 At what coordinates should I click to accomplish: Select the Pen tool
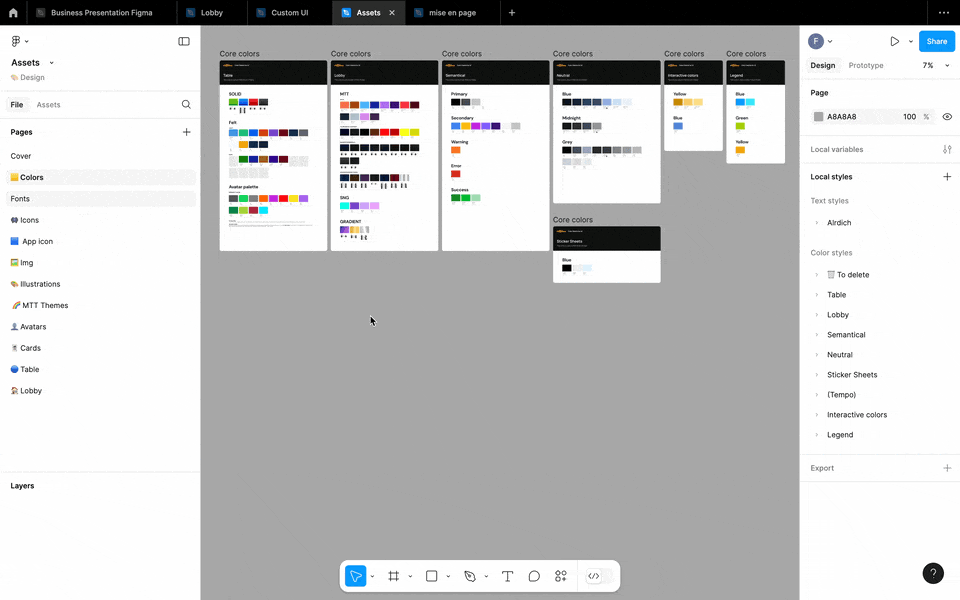point(469,576)
